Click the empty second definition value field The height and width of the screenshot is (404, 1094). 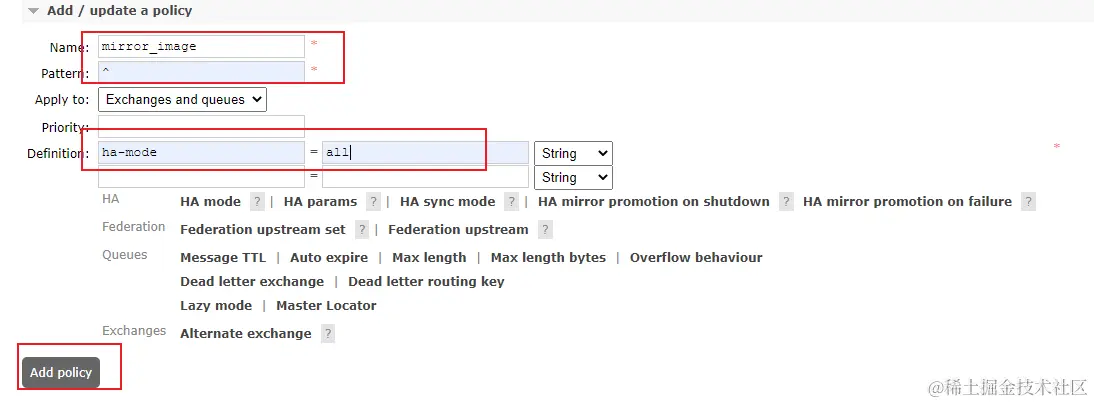[426, 177]
